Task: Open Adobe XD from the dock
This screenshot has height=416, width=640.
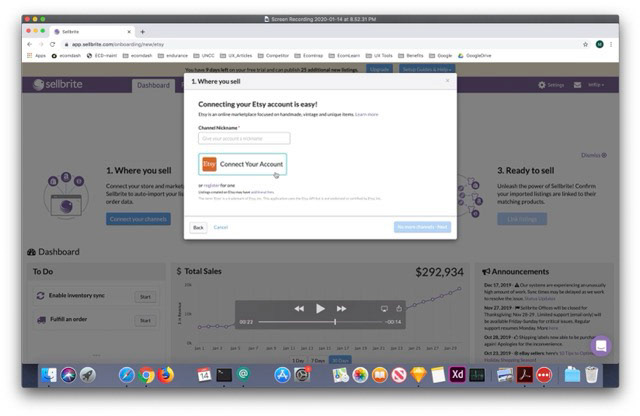Action: [x=457, y=375]
